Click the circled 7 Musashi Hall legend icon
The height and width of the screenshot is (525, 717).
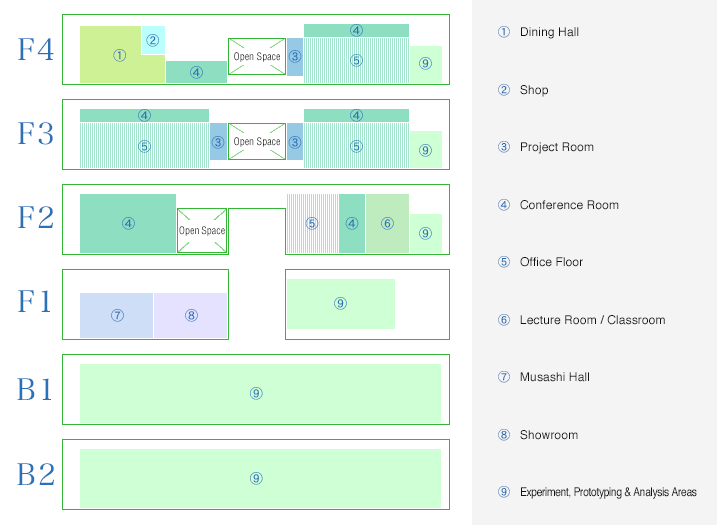(x=503, y=377)
